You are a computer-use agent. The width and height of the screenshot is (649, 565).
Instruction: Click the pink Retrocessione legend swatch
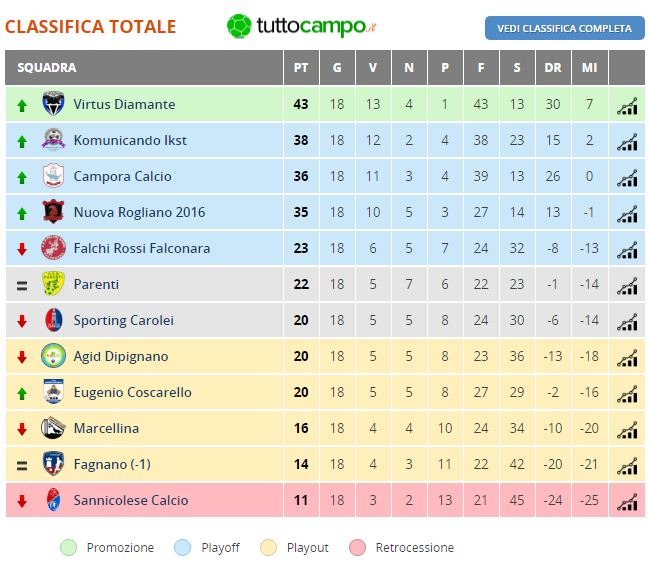358,548
